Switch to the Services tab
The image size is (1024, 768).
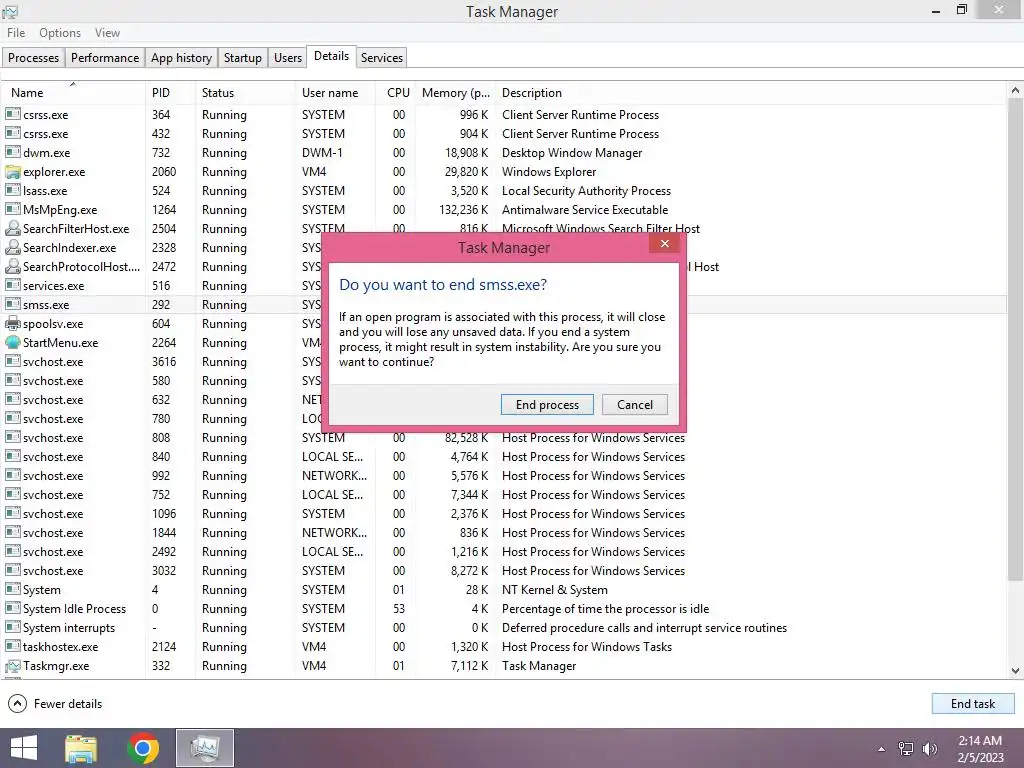(382, 57)
